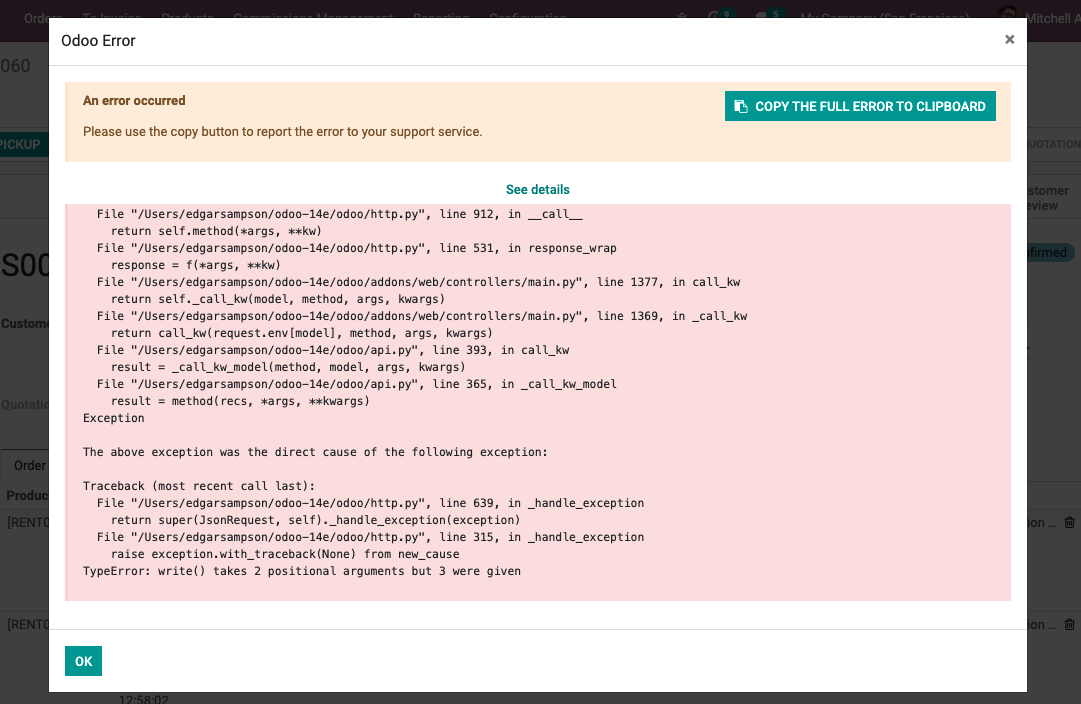1081x704 pixels.
Task: Click traceback line 'api.py, line 365'
Action: click(356, 384)
